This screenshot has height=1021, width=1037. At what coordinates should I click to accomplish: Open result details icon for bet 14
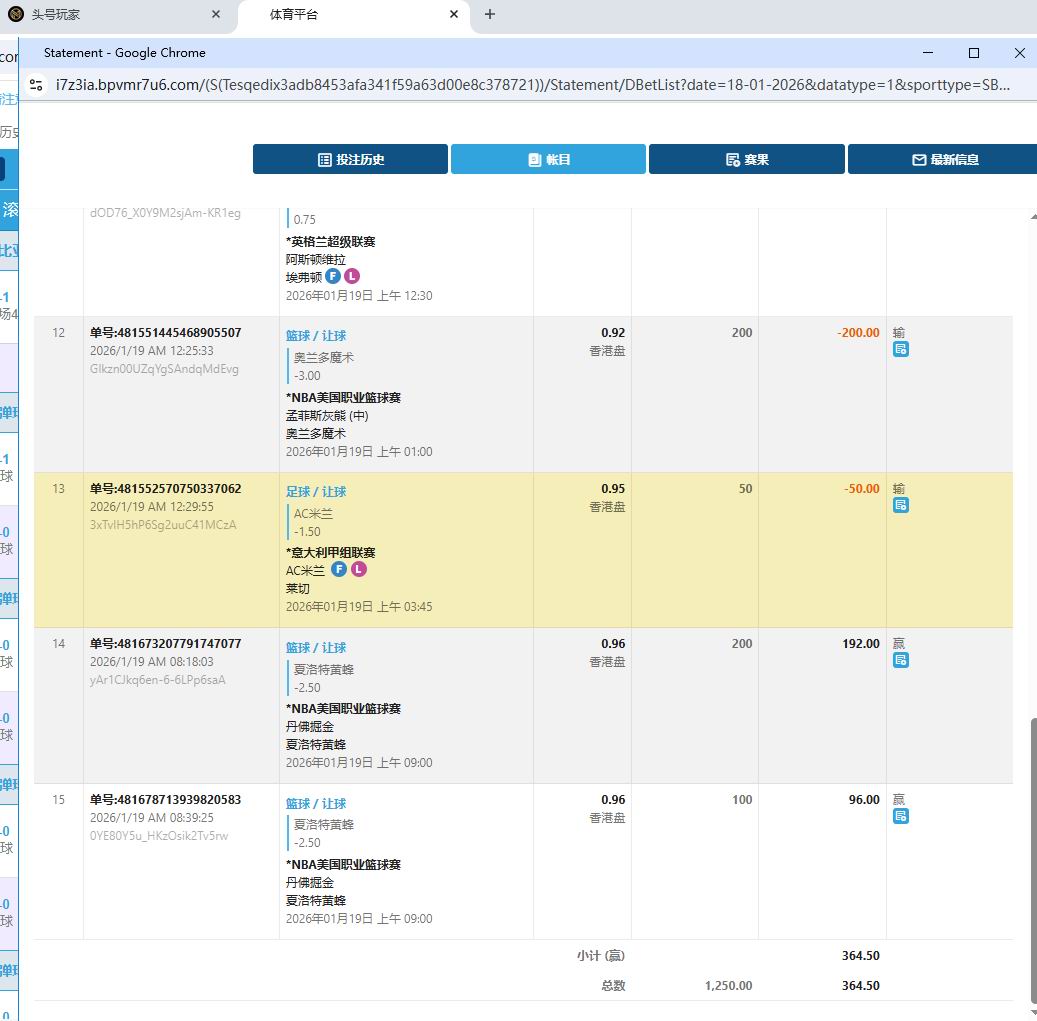(x=900, y=660)
